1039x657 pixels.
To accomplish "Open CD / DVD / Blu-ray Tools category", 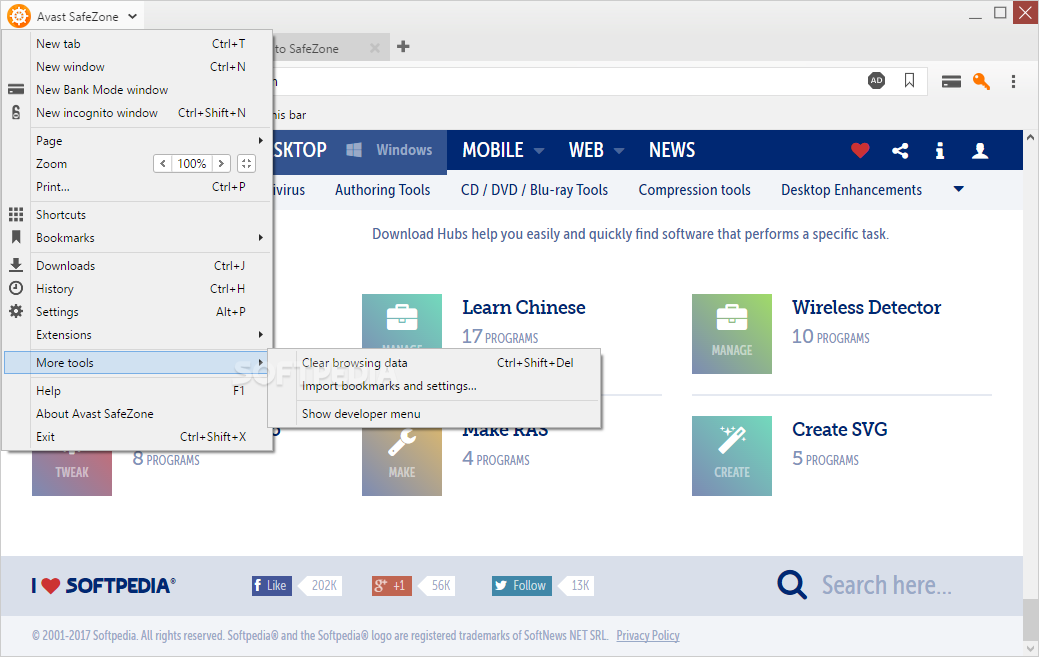I will [534, 190].
